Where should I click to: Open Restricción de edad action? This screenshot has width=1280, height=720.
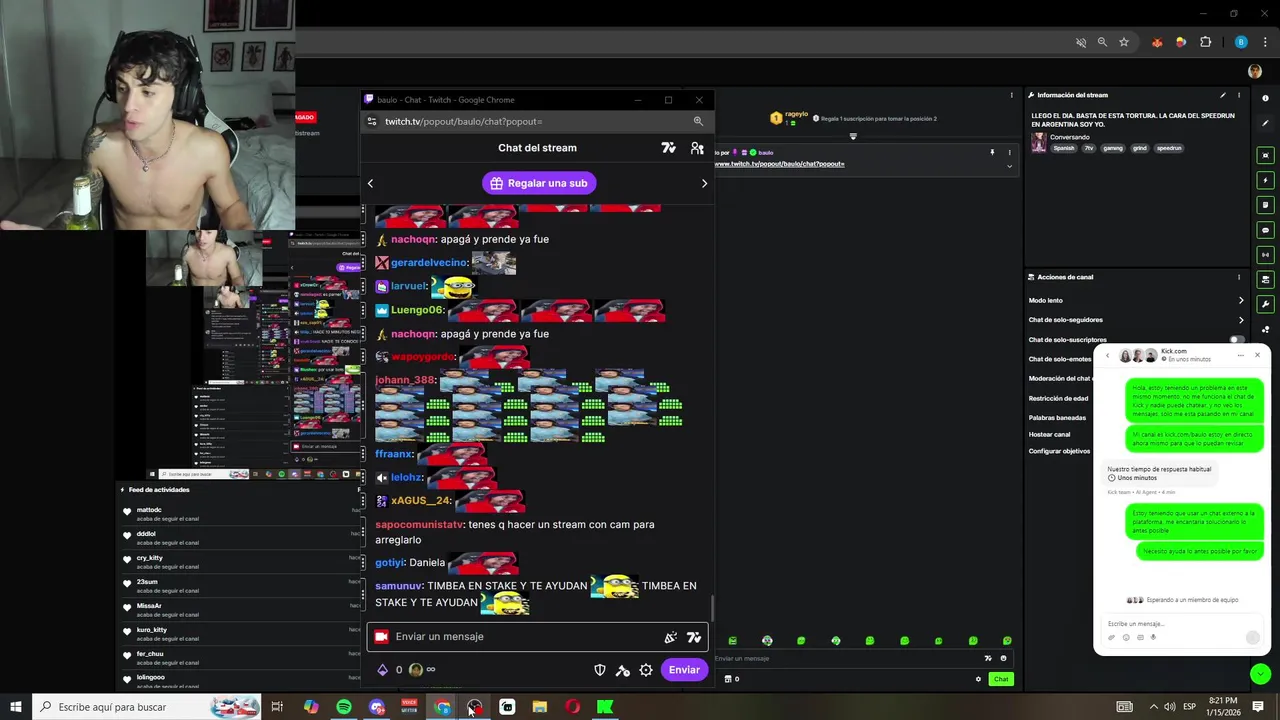[x=1058, y=398]
